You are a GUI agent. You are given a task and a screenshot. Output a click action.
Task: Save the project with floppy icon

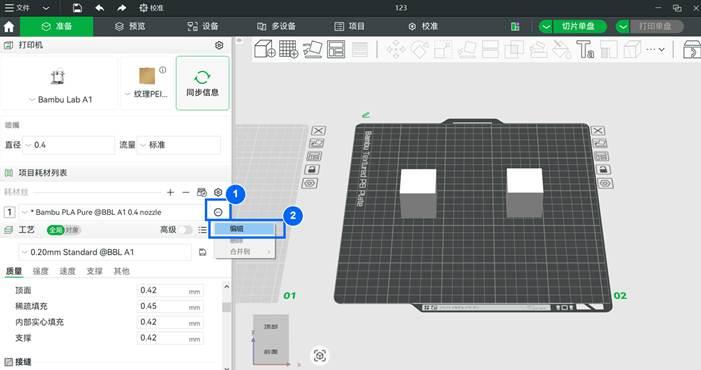77,8
